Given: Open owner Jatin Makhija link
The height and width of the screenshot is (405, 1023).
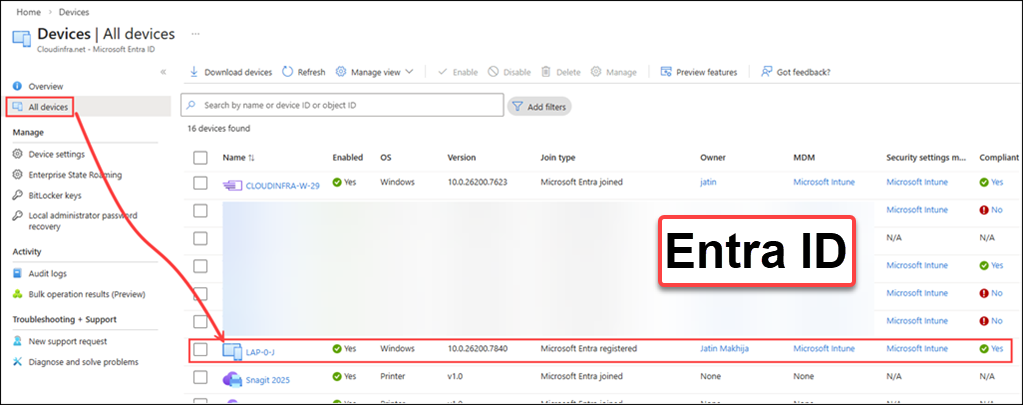Looking at the screenshot, I should (x=724, y=349).
